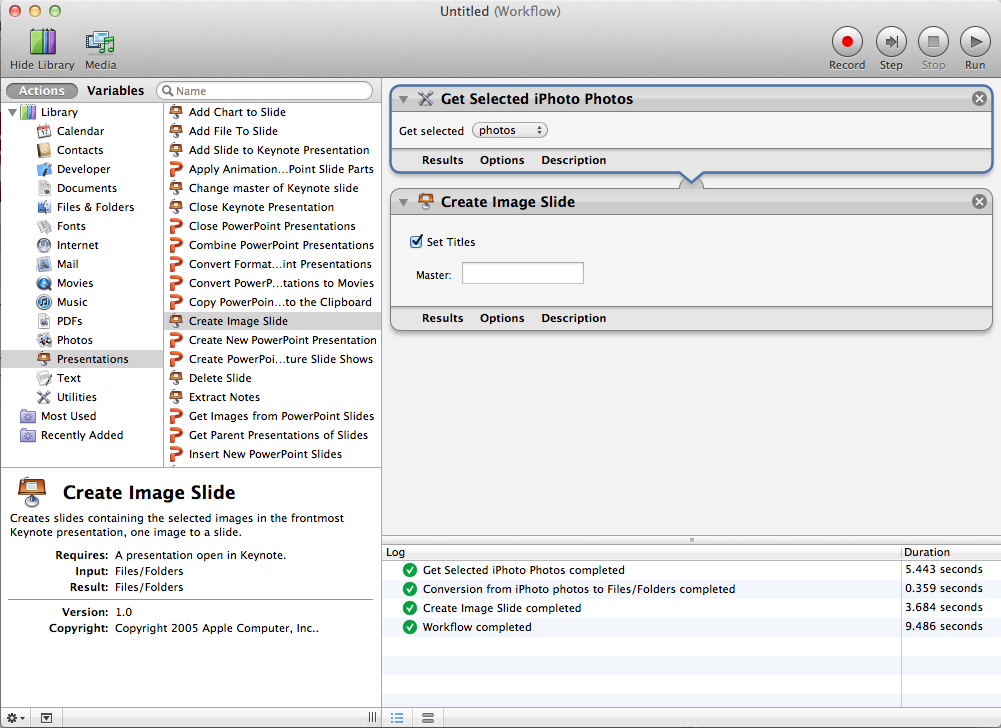The image size is (1001, 728).
Task: Select the Photos library category
Action: pos(75,340)
